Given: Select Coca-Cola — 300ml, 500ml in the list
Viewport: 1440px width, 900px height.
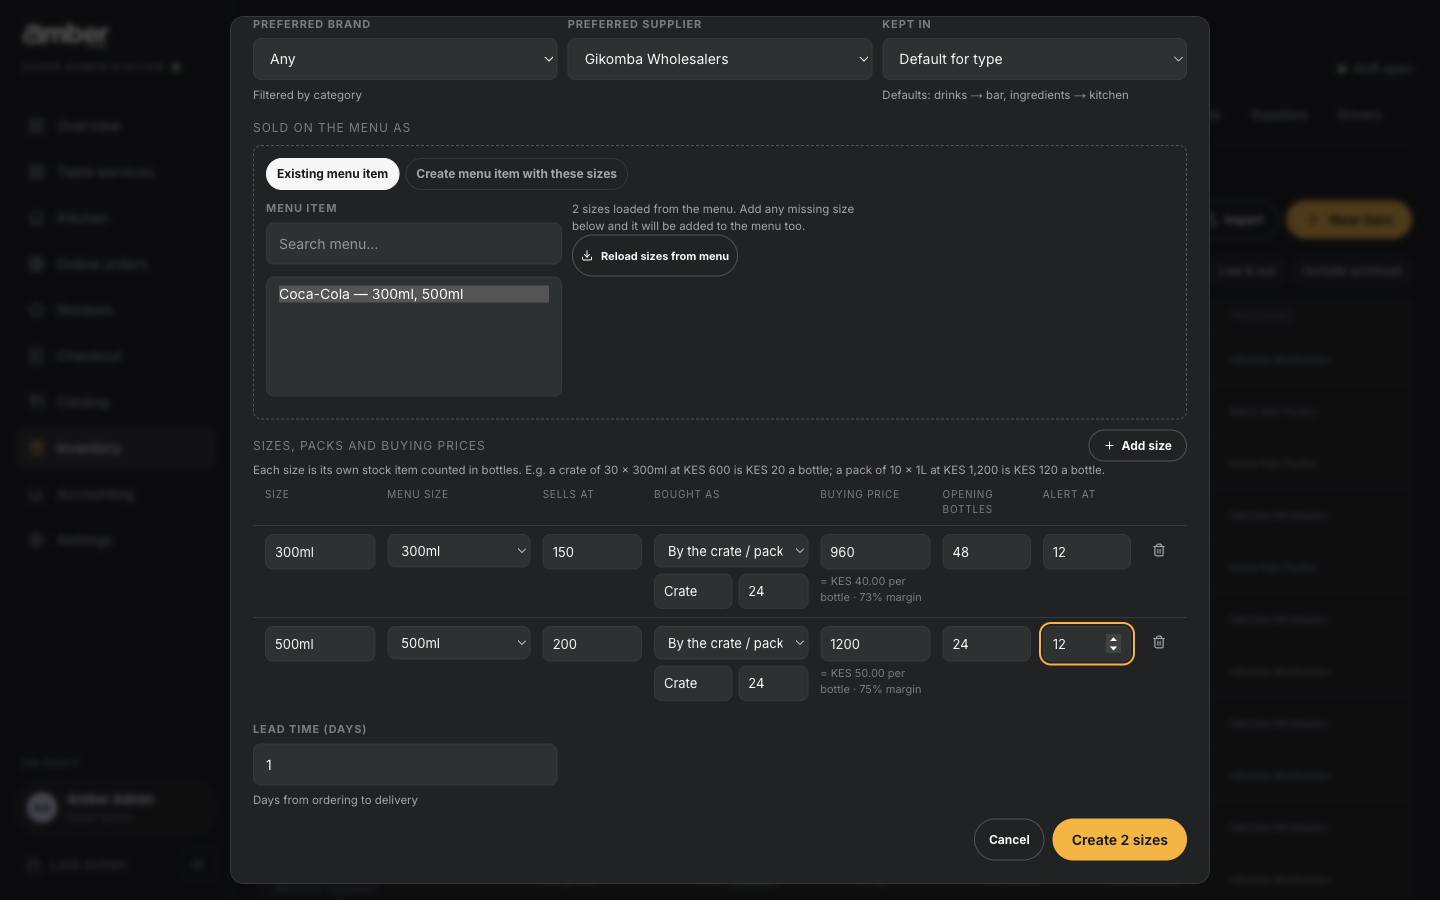Looking at the screenshot, I should coord(414,294).
